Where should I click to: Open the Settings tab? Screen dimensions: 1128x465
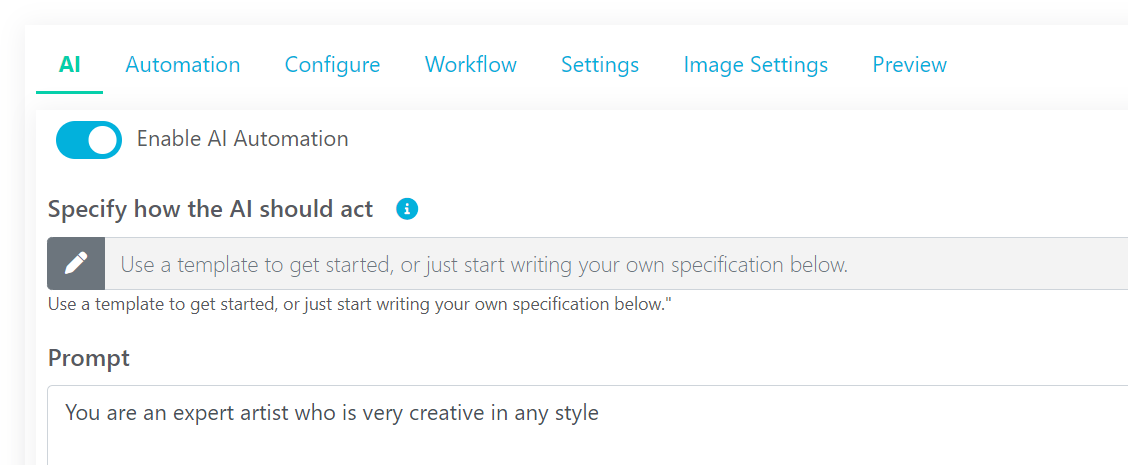(599, 65)
